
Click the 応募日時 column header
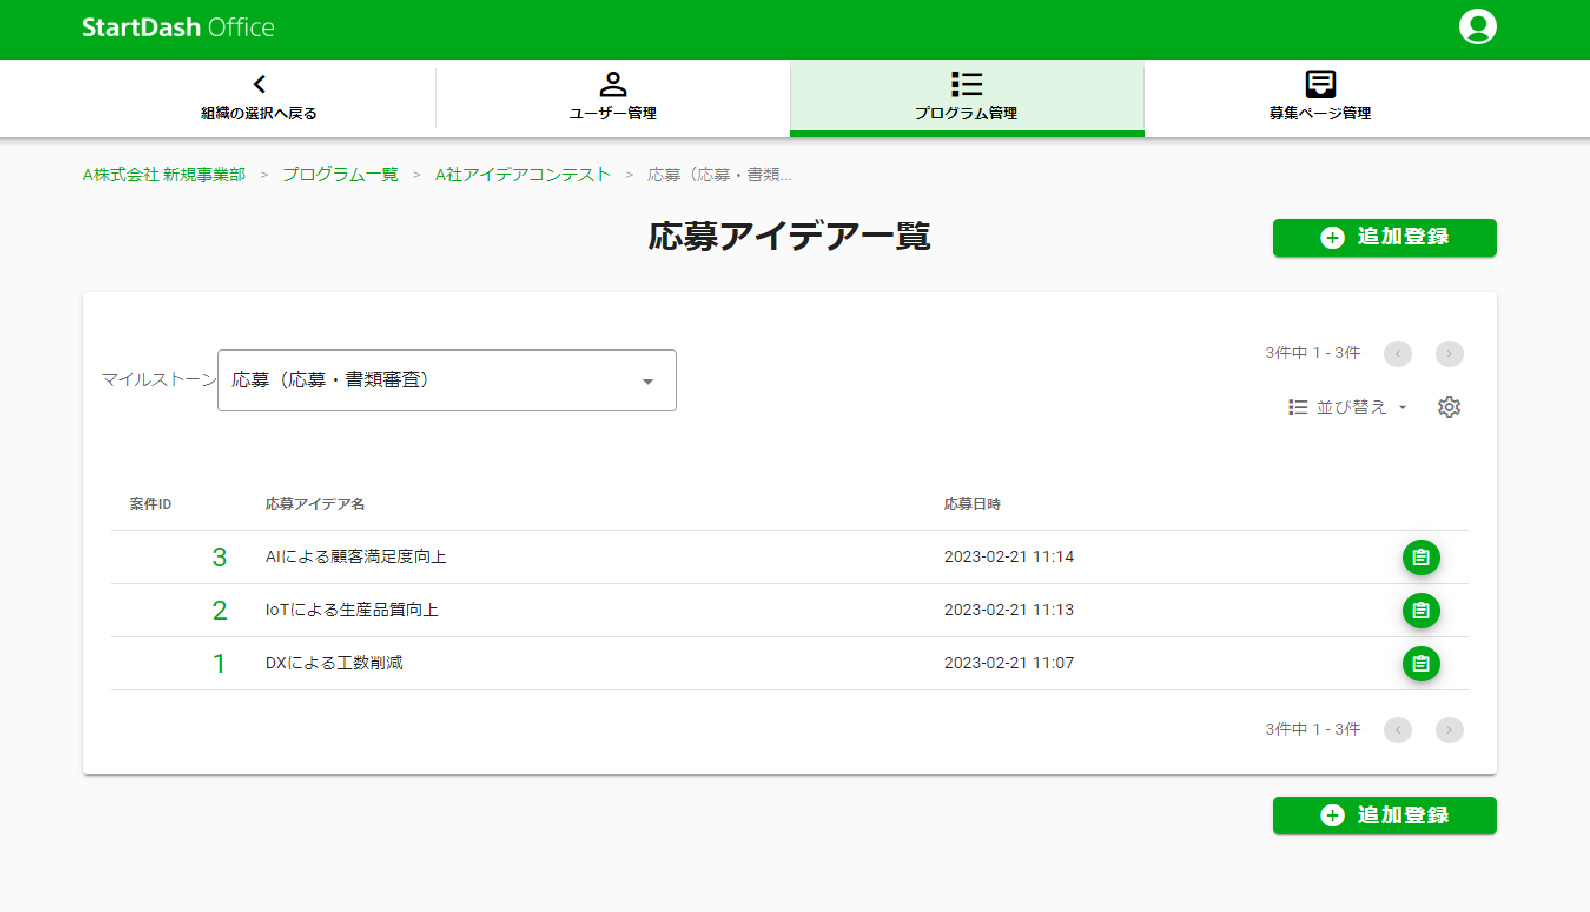coord(972,504)
